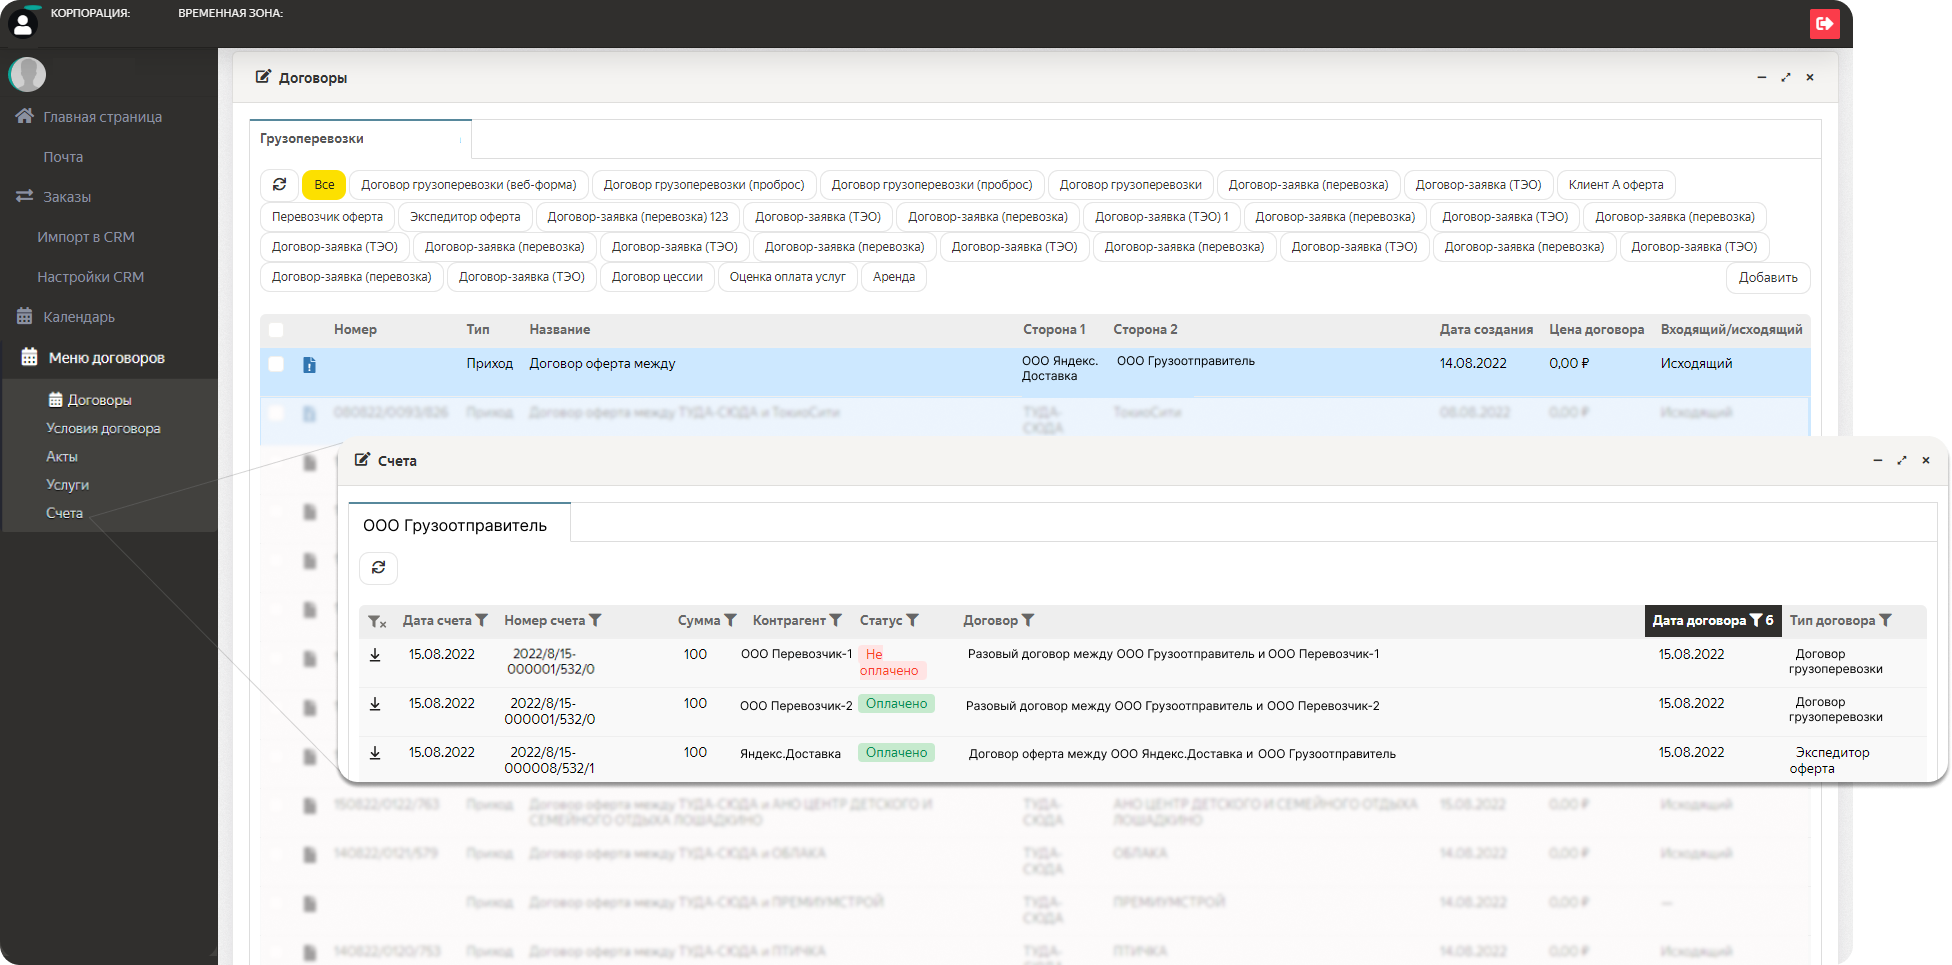The width and height of the screenshot is (1952, 965).
Task: Refresh the contracts list with the reload icon
Action: (280, 185)
